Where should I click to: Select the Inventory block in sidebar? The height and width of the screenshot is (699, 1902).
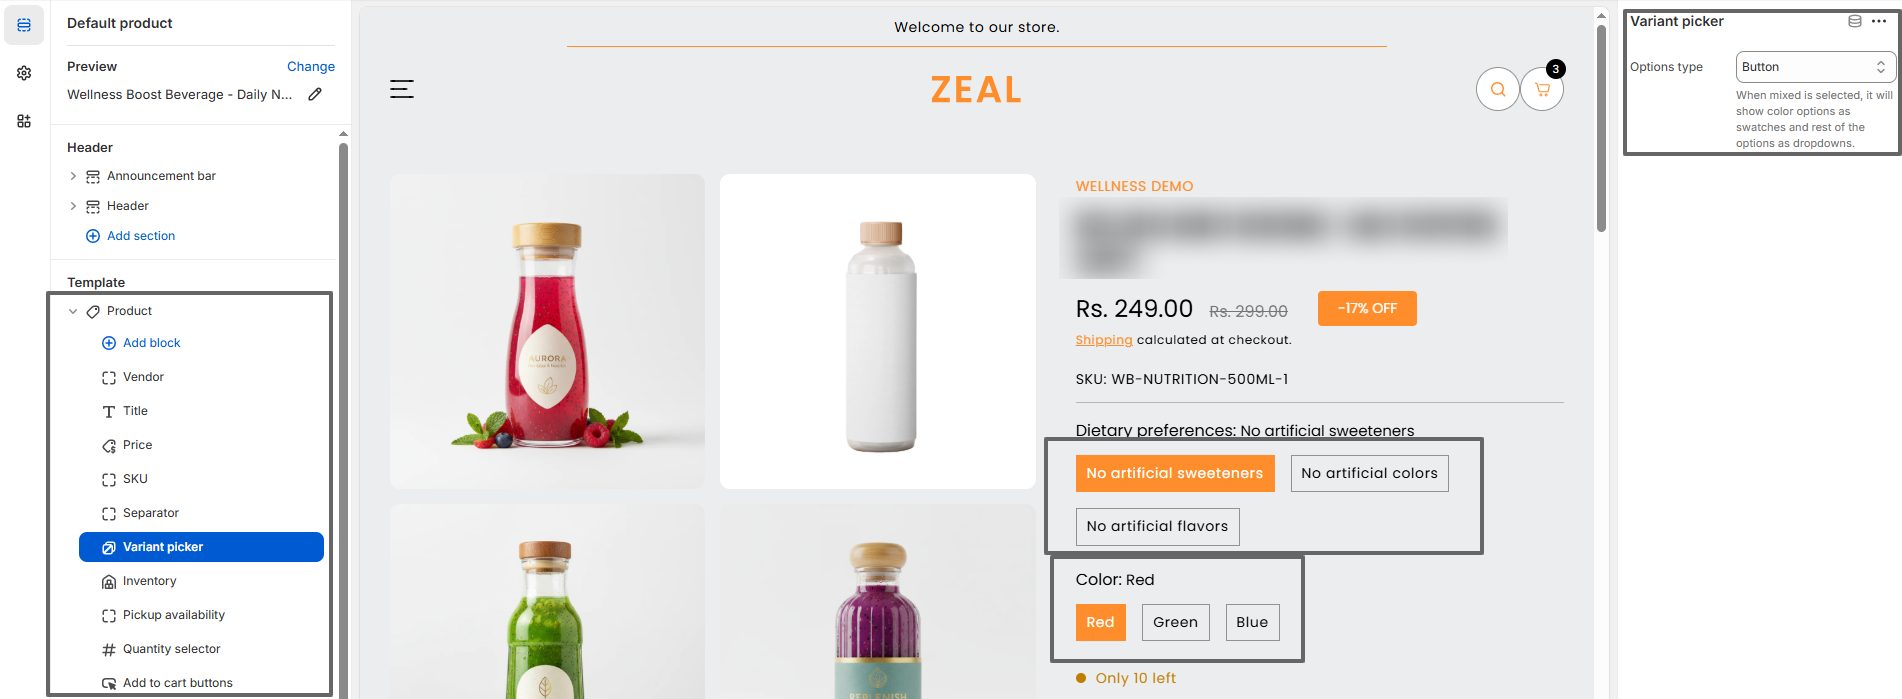point(149,581)
